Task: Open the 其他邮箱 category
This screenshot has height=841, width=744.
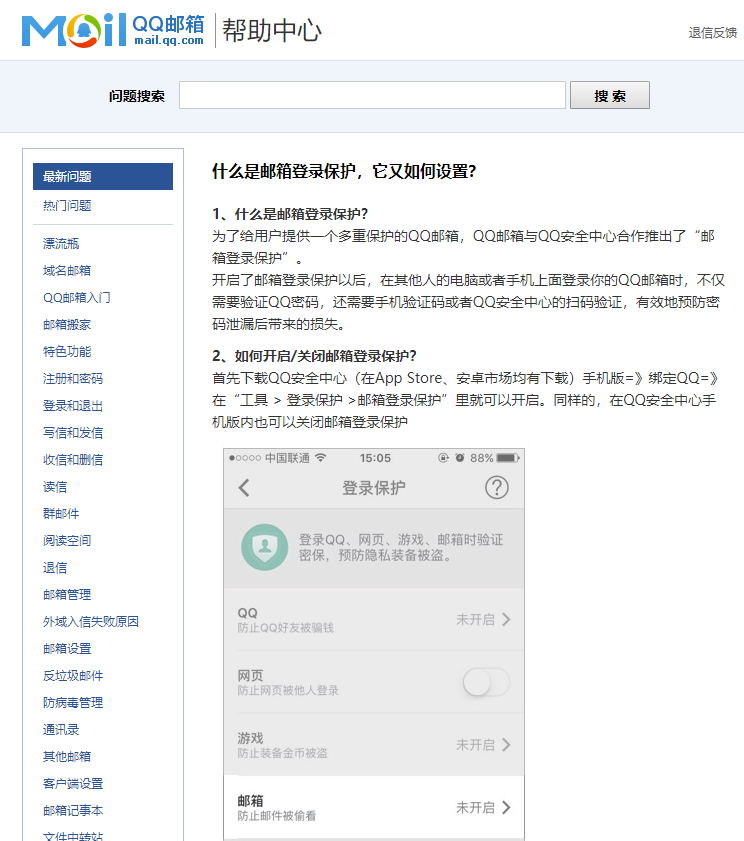Action: (x=67, y=756)
